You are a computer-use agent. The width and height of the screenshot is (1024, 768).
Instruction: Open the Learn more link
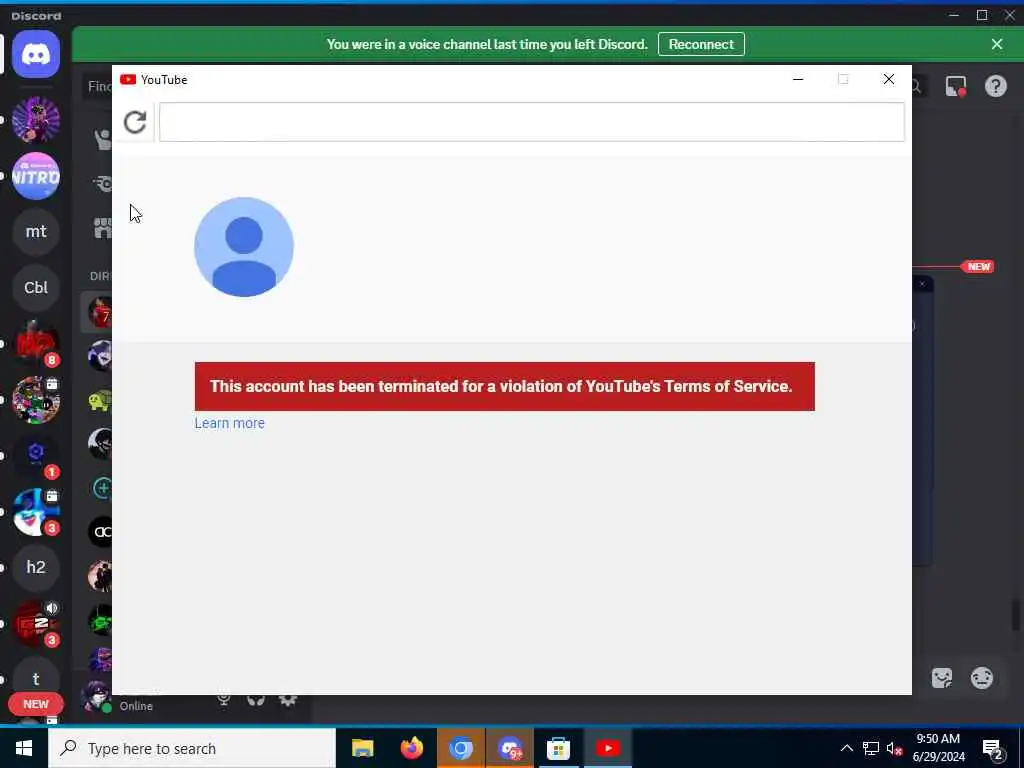229,423
